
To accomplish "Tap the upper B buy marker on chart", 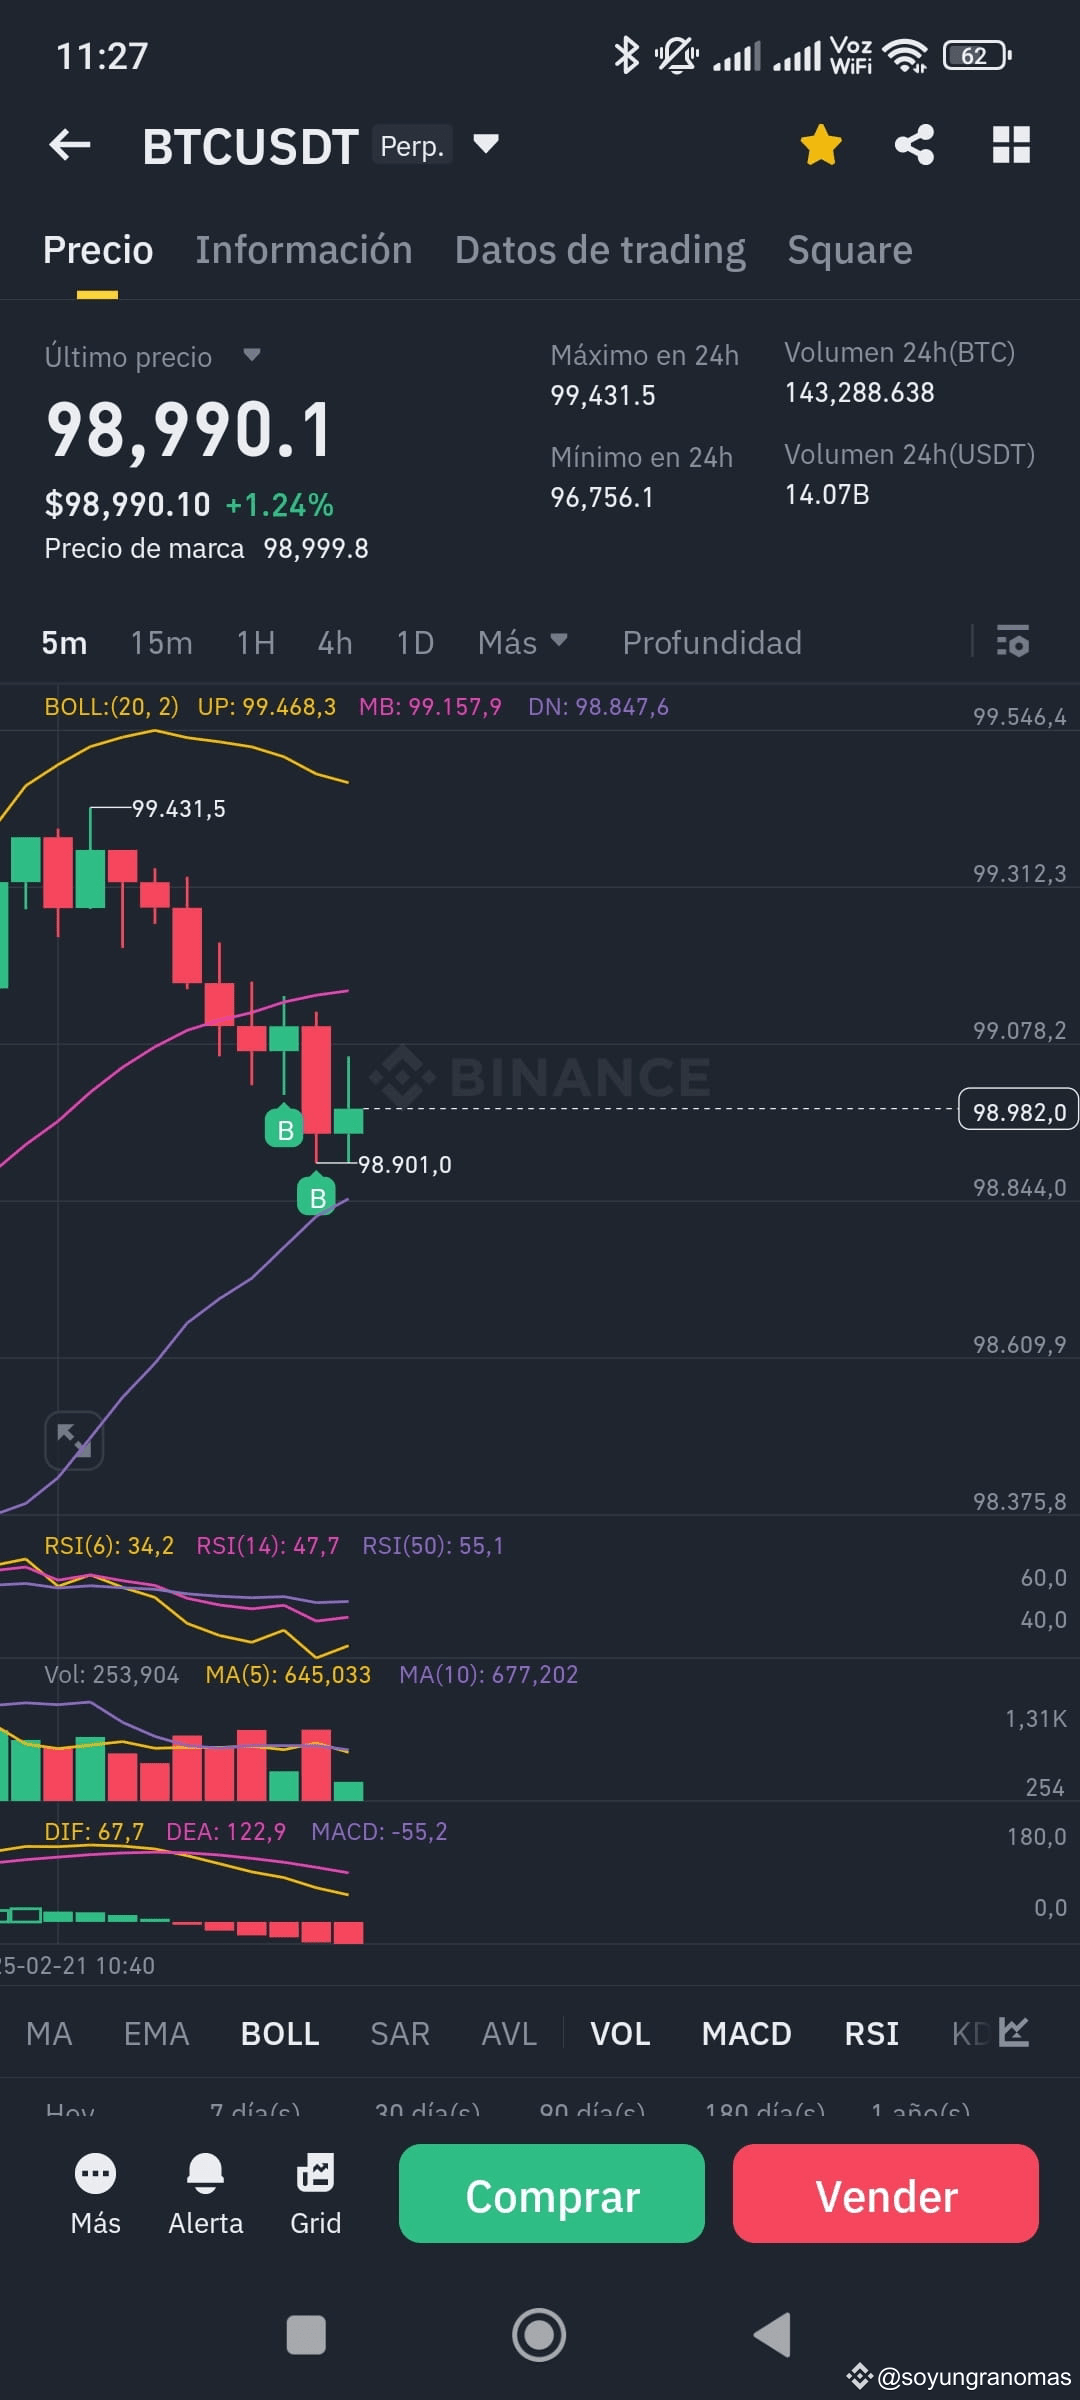I will coord(284,1129).
